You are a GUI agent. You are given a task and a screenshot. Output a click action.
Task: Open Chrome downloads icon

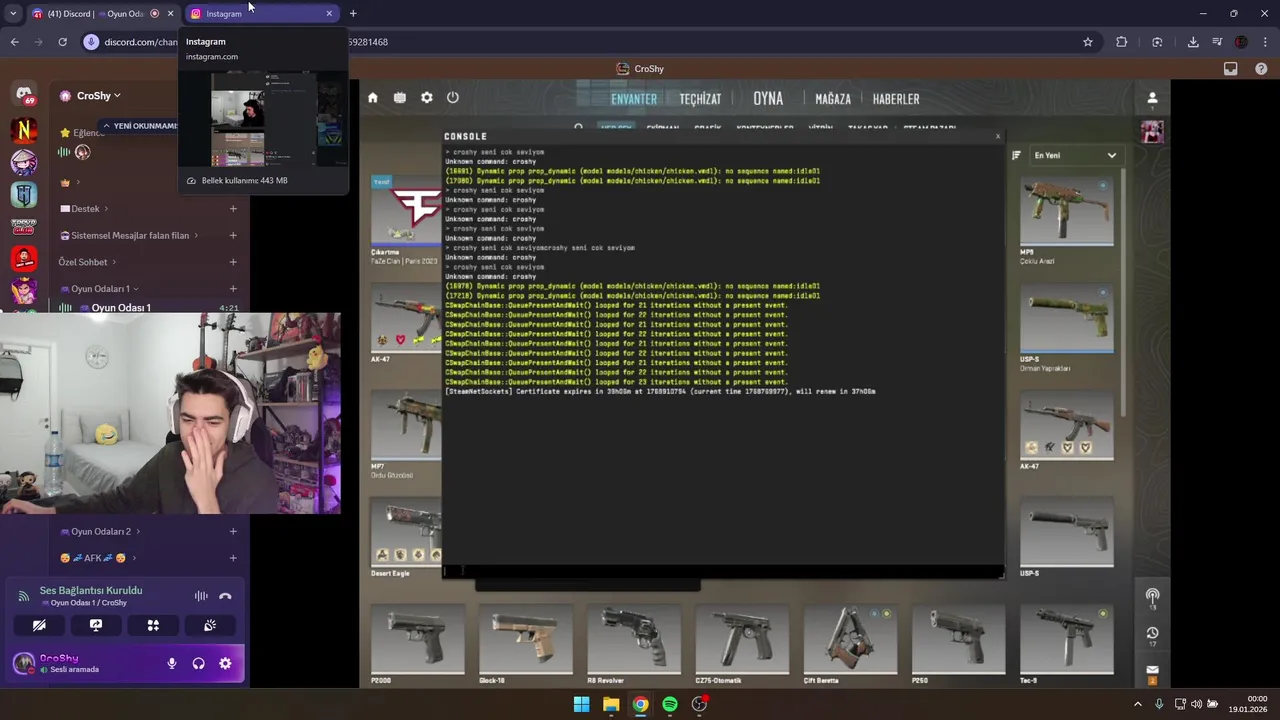click(1193, 42)
